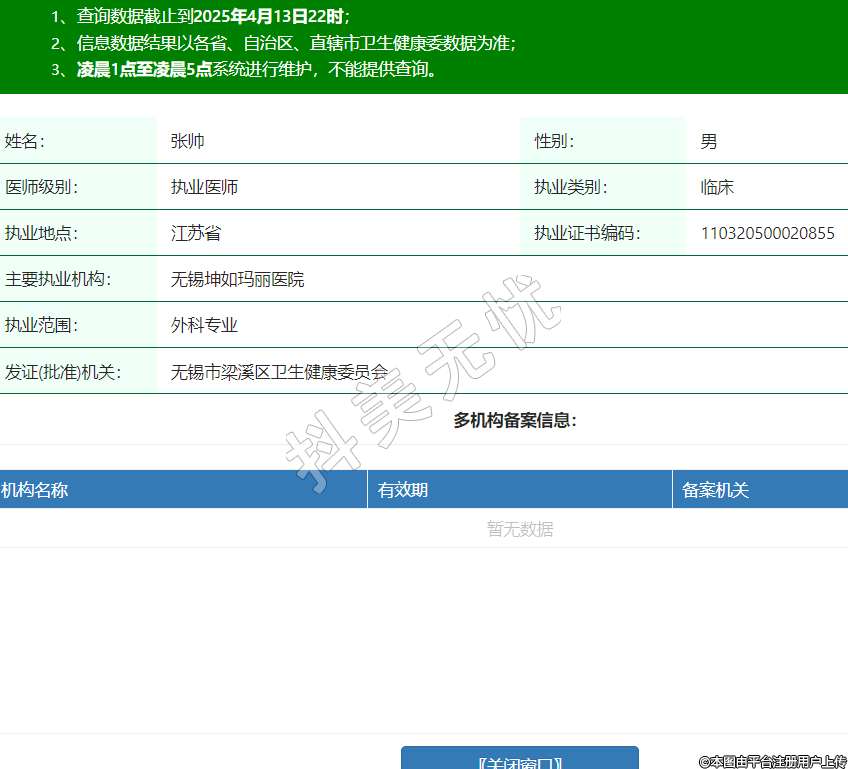Click the system maintenance notice line
The width and height of the screenshot is (848, 769).
245,70
